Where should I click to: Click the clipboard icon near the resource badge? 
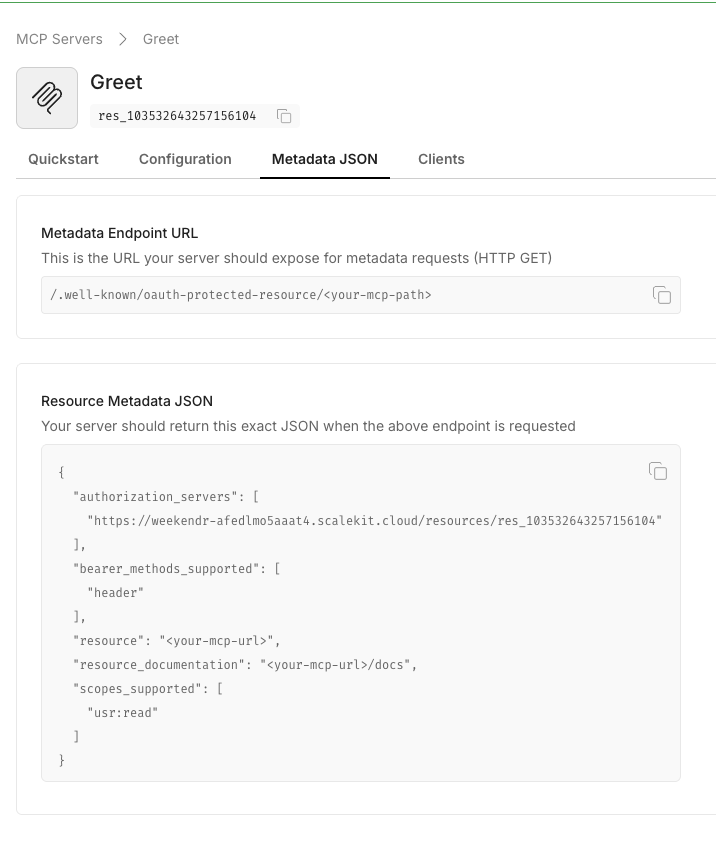[x=283, y=116]
